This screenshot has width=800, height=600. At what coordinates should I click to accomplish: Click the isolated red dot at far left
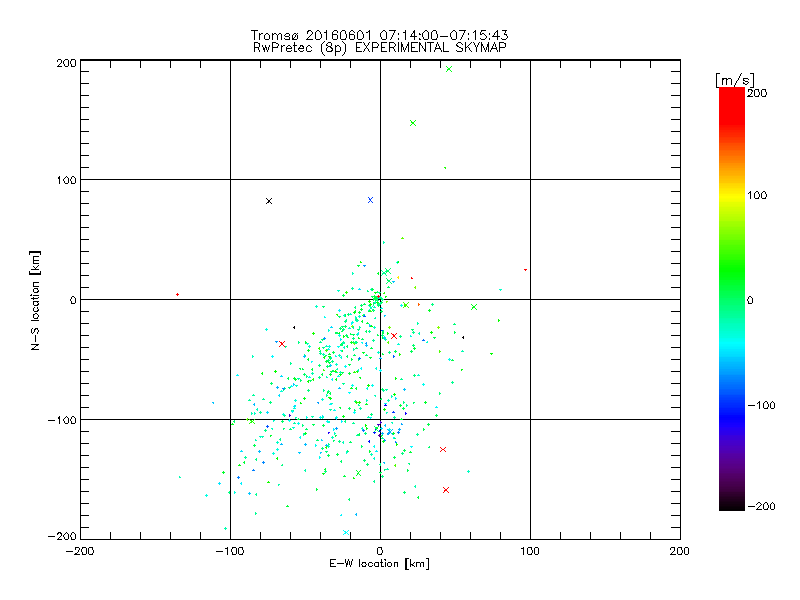pos(177,294)
